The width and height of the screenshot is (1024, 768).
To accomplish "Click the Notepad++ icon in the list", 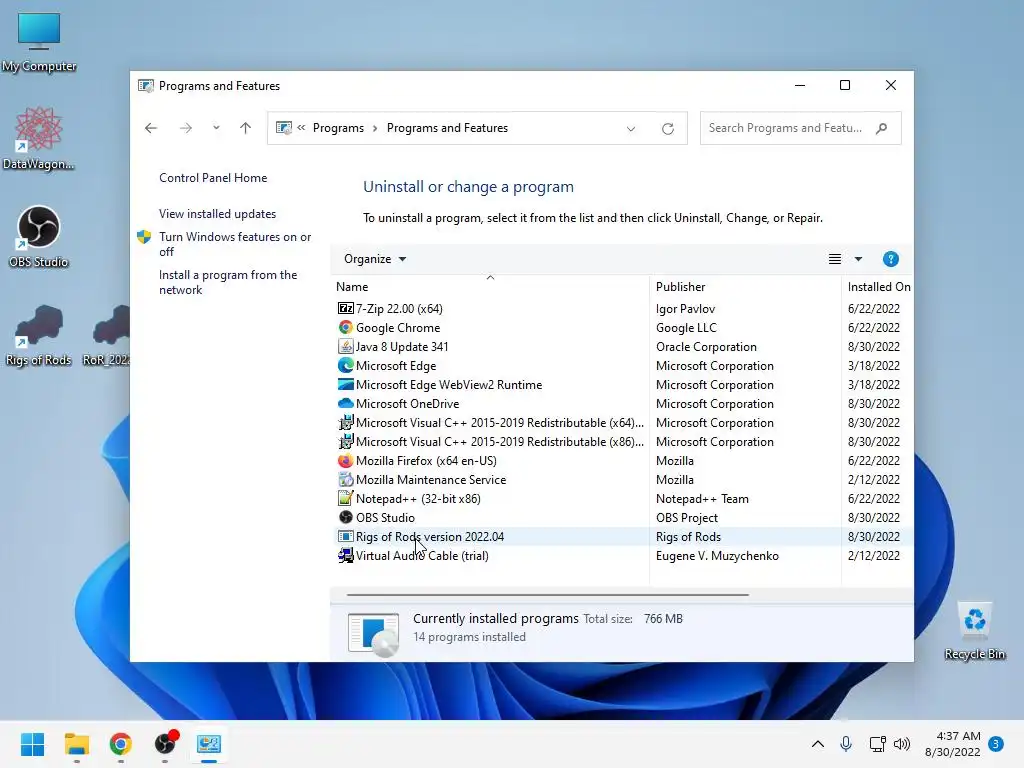I will [345, 498].
